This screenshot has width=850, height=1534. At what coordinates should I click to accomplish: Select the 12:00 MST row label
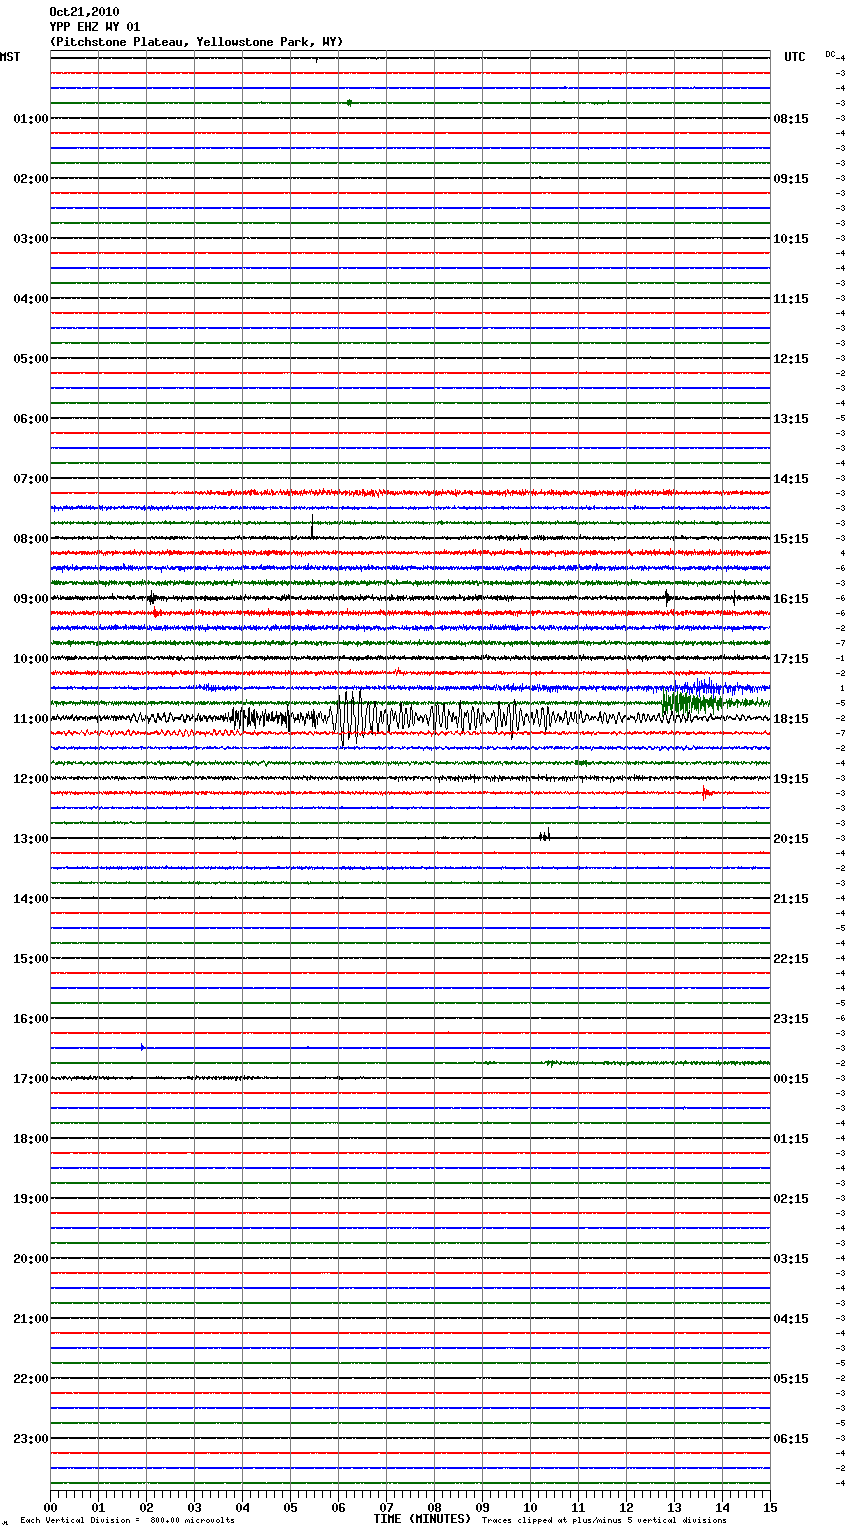point(31,779)
